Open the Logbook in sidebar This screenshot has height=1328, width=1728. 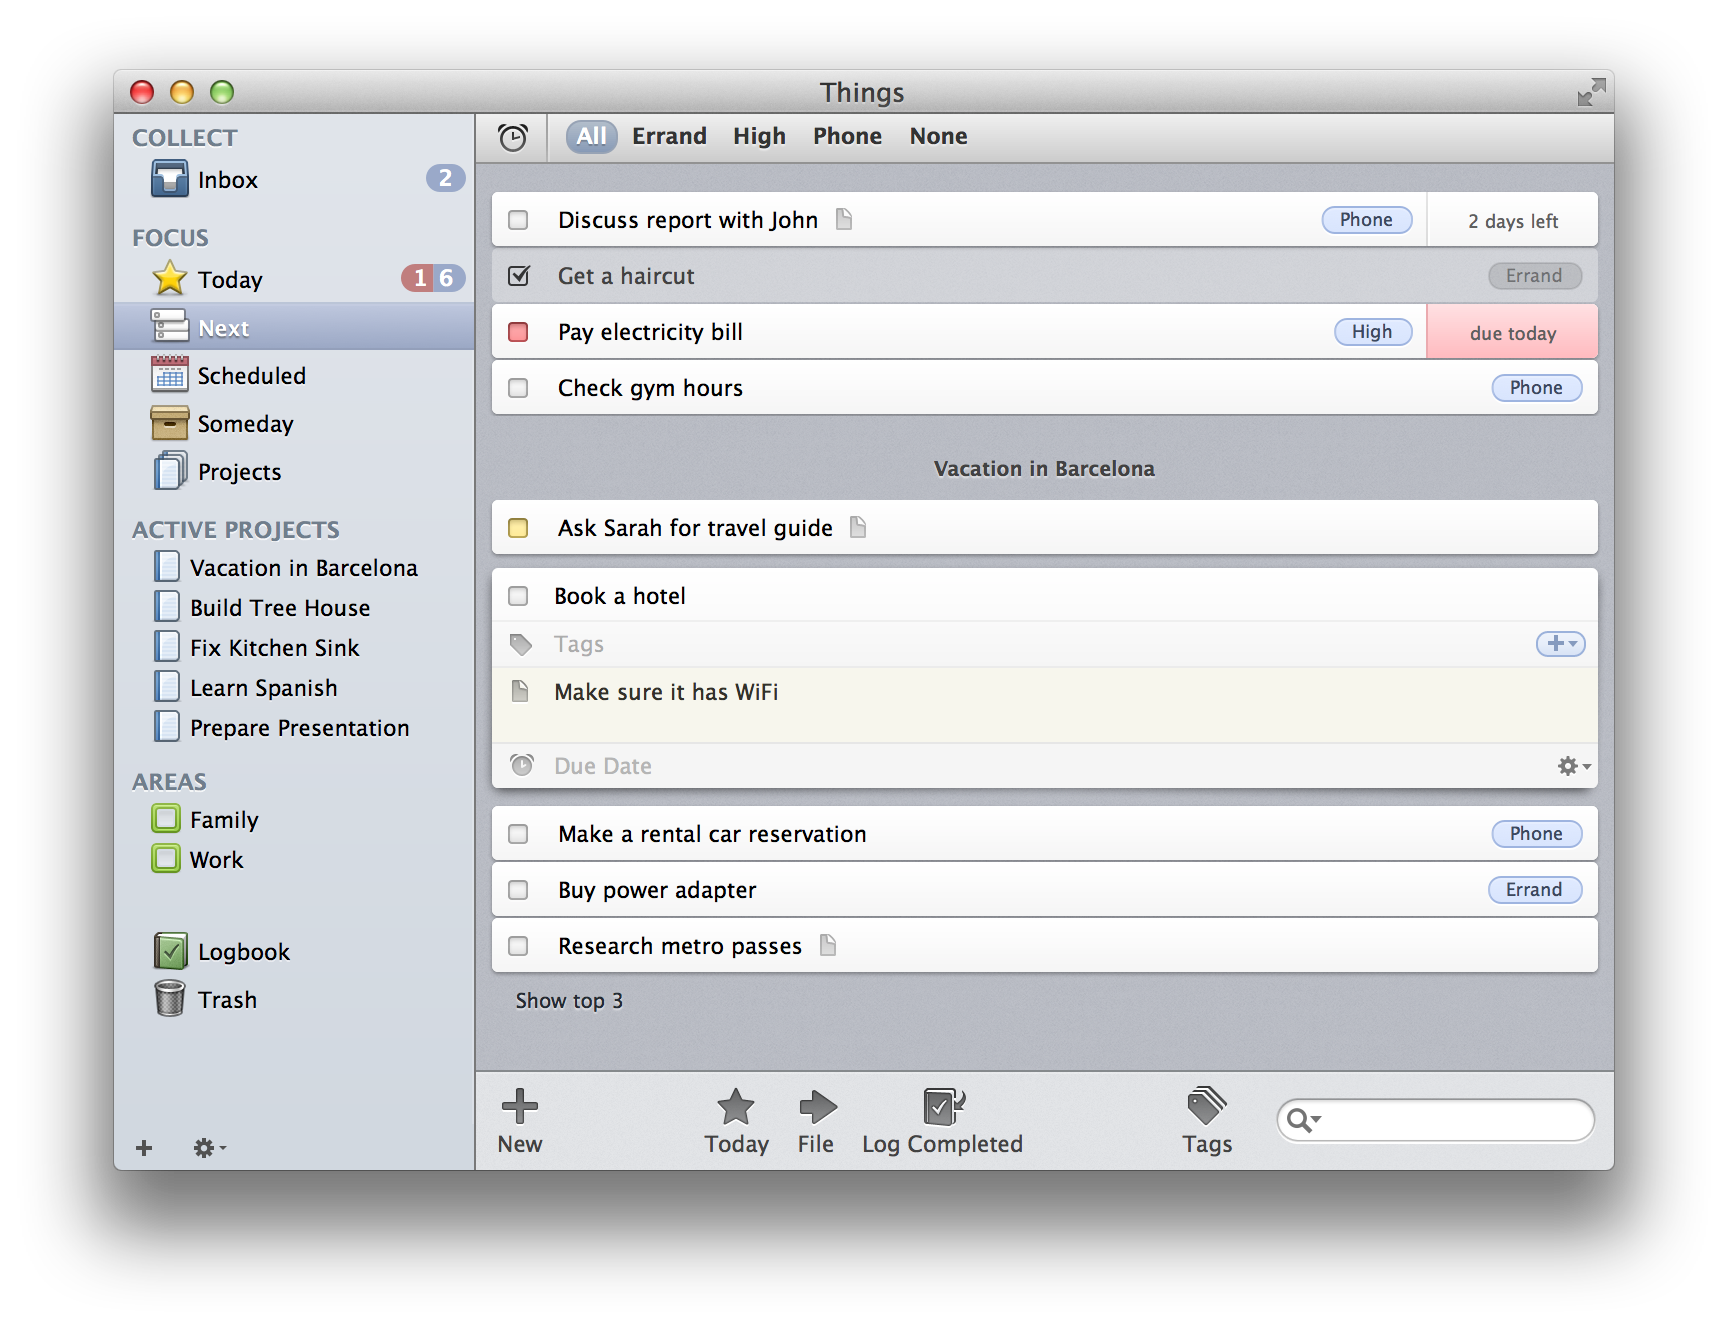point(243,952)
